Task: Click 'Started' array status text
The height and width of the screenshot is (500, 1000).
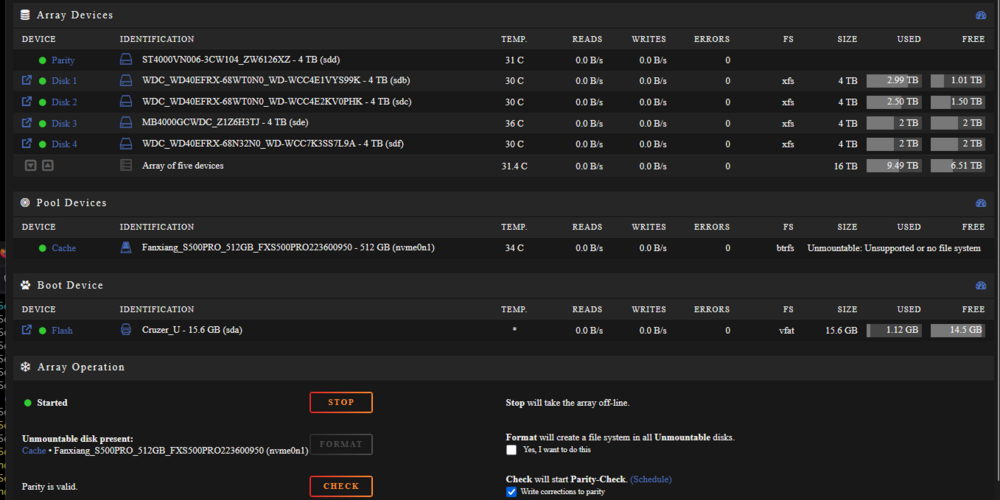Action: click(52, 403)
